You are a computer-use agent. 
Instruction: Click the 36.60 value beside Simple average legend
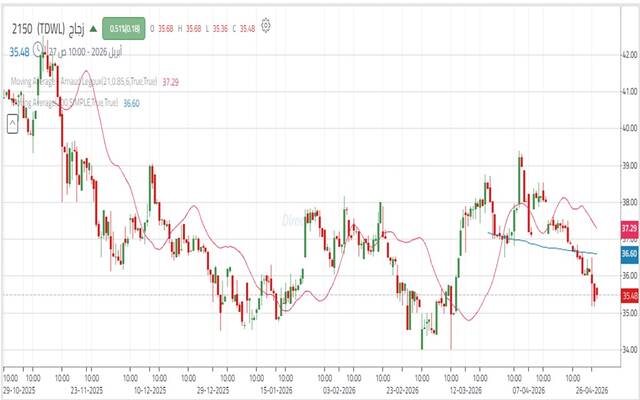131,102
